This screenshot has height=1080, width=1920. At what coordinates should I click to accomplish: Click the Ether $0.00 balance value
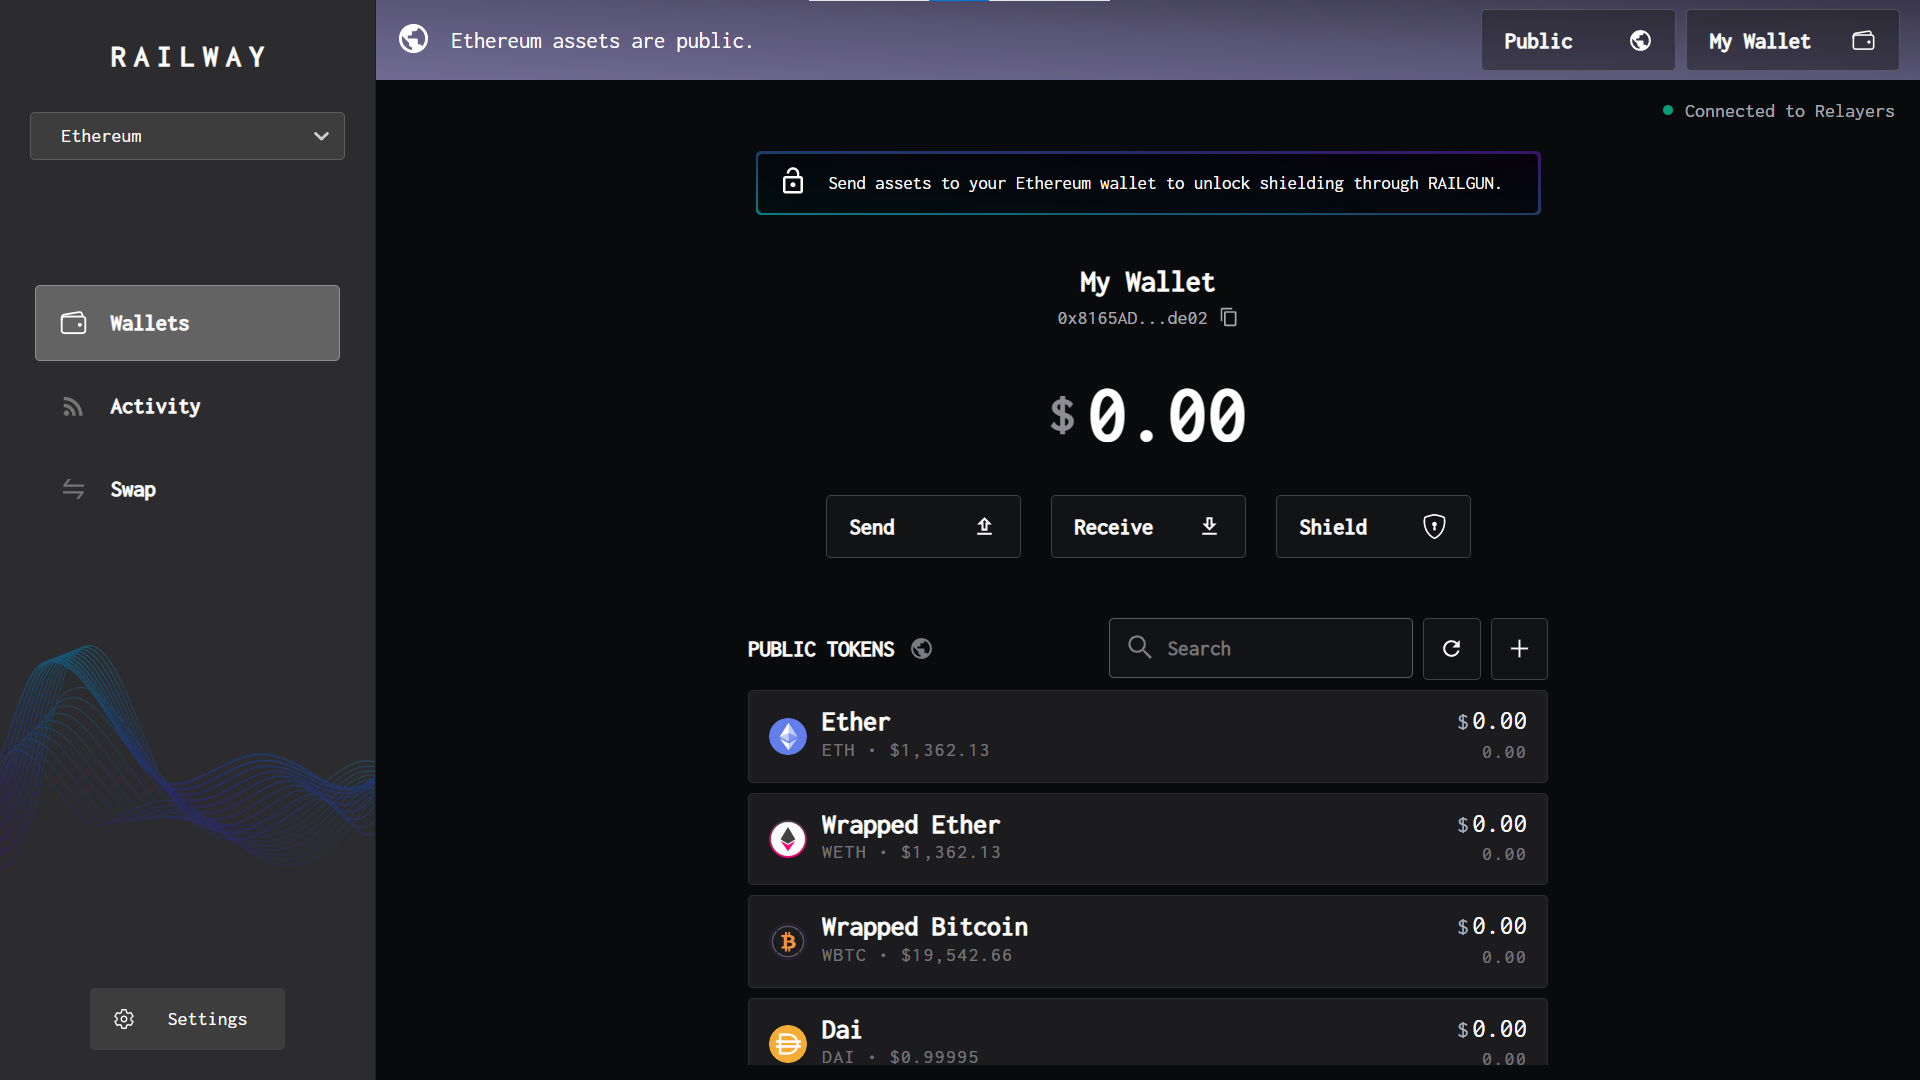pos(1492,721)
